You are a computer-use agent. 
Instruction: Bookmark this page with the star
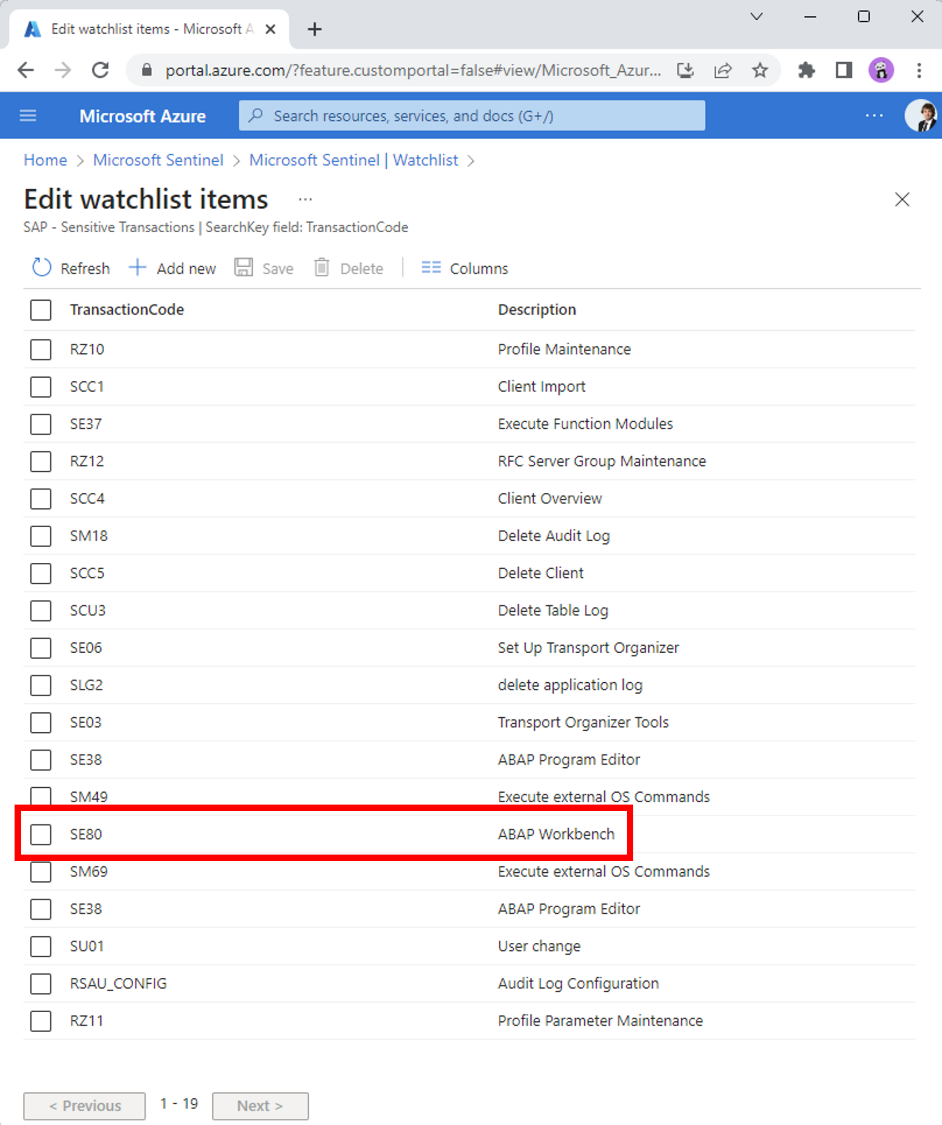760,70
